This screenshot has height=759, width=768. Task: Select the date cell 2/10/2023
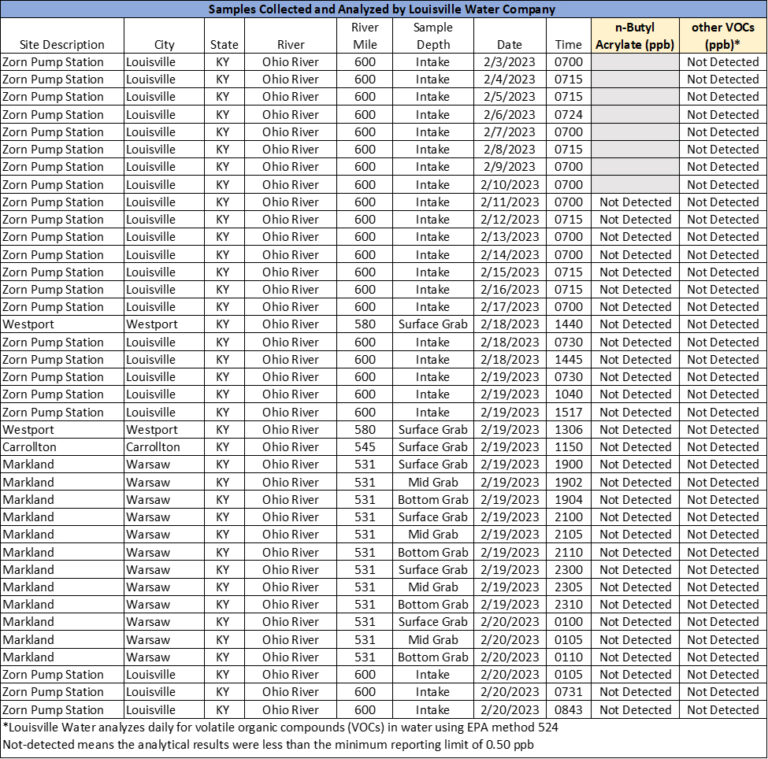click(x=510, y=185)
